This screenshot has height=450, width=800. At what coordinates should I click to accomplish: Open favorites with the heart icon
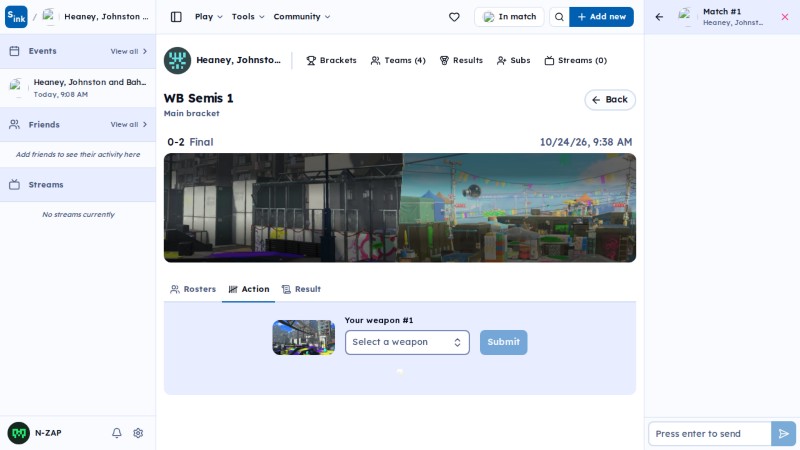[454, 17]
